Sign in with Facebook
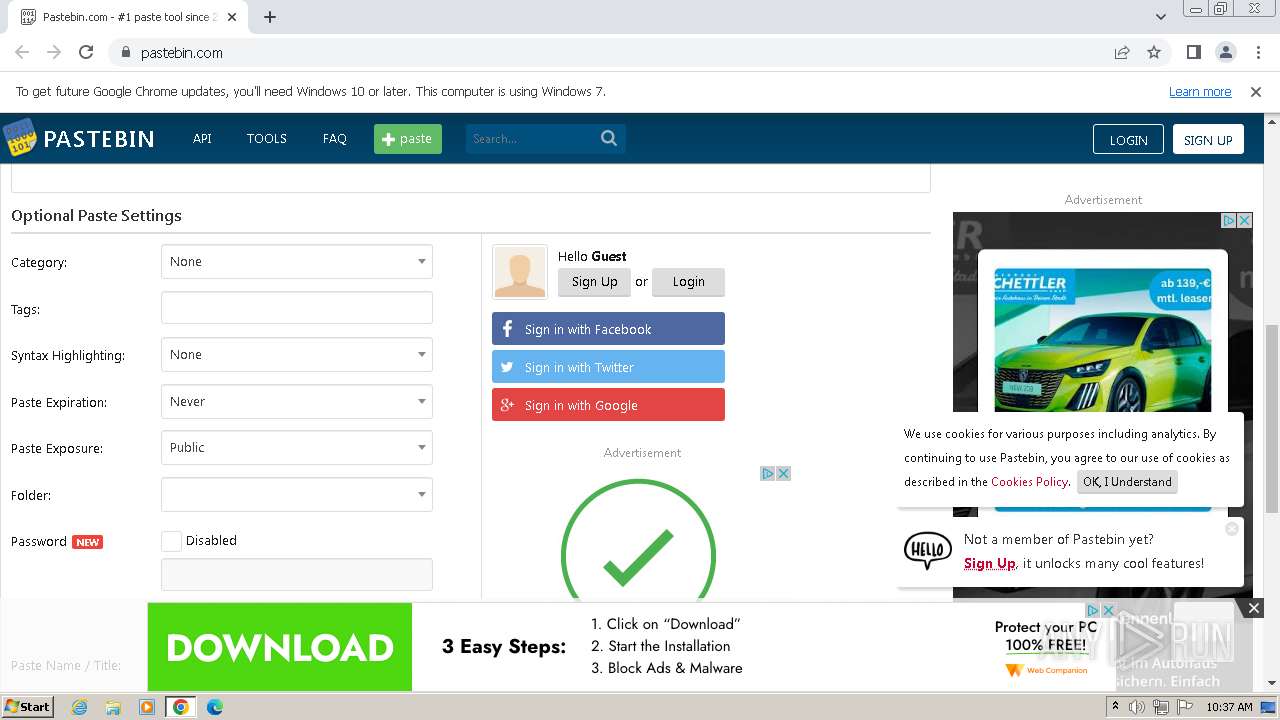 608,329
